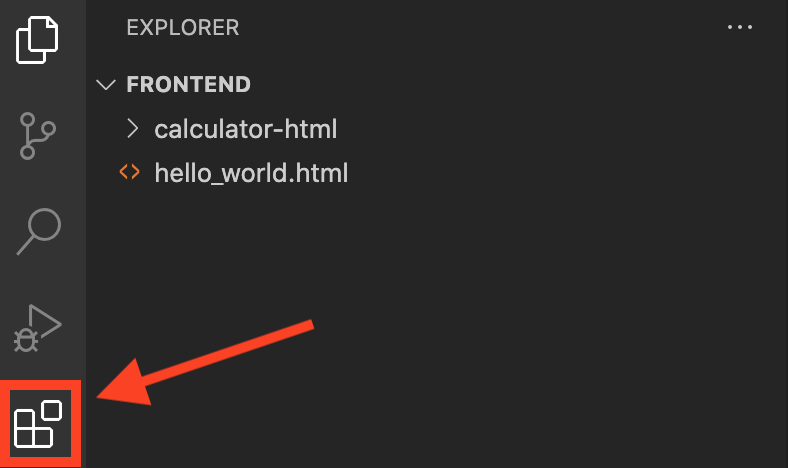Click the small detached square of Extensions icon

pos(52,410)
